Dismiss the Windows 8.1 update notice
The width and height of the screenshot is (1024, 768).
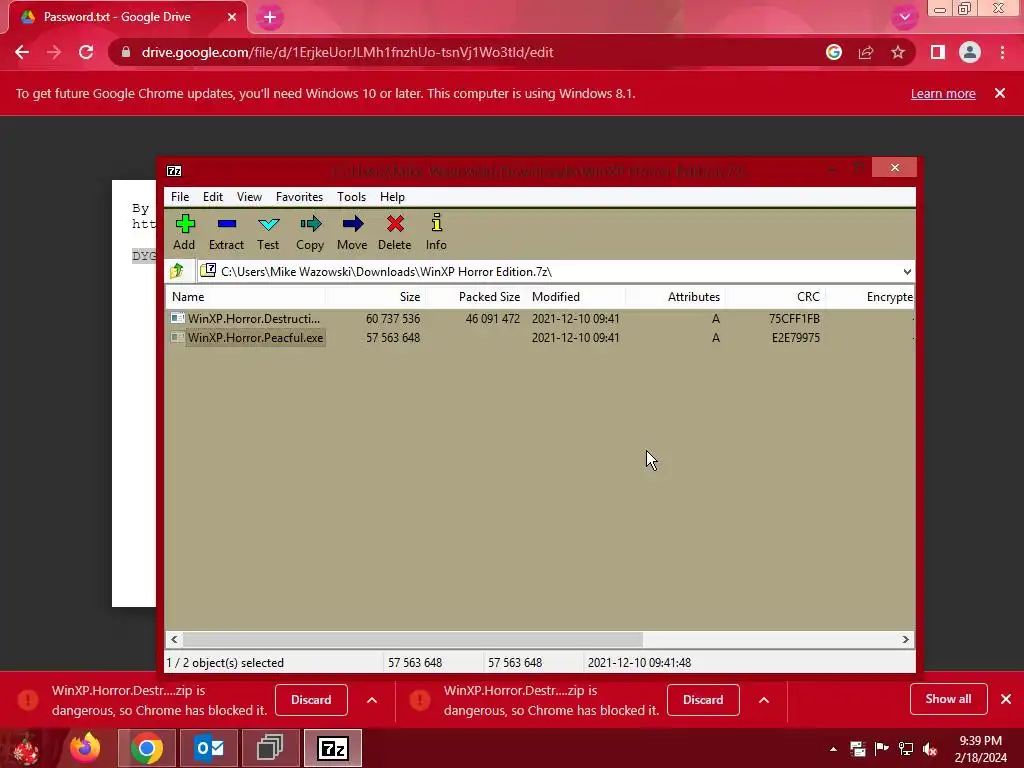click(x=1000, y=93)
